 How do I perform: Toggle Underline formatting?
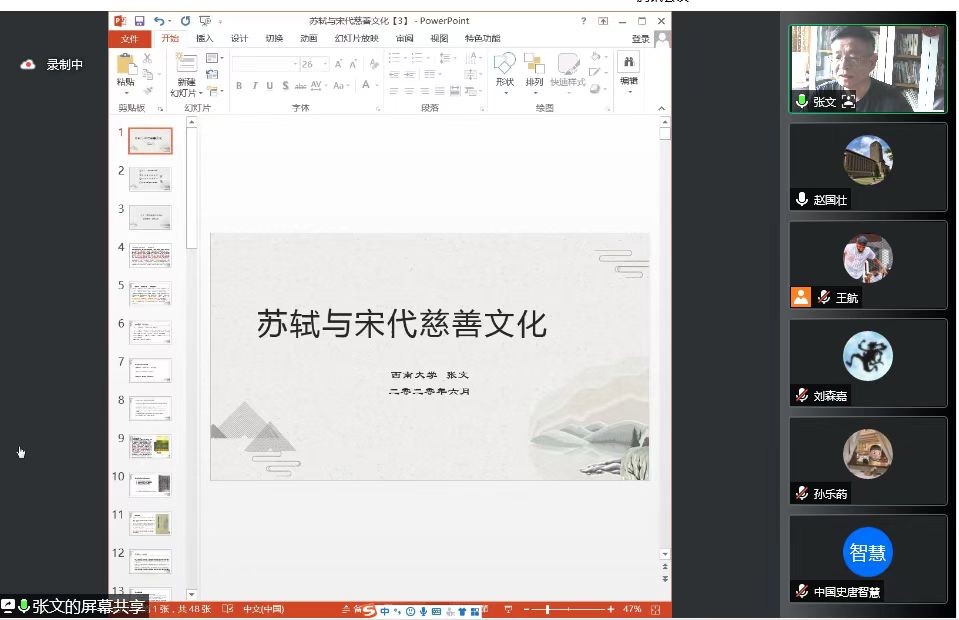(269, 86)
